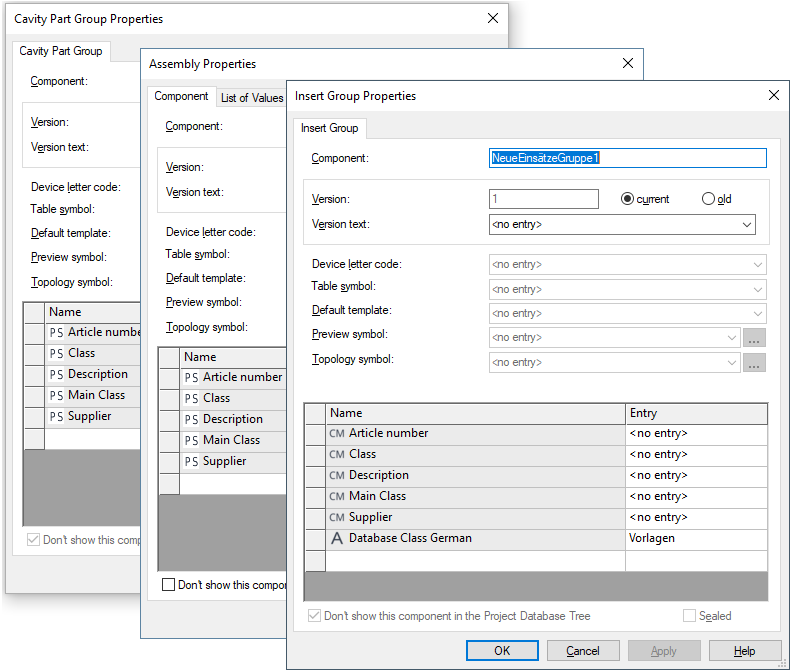Screen dimensions: 791x671
Task: Toggle the checkbox in the Assembly Properties dialog
Action: (x=168, y=585)
